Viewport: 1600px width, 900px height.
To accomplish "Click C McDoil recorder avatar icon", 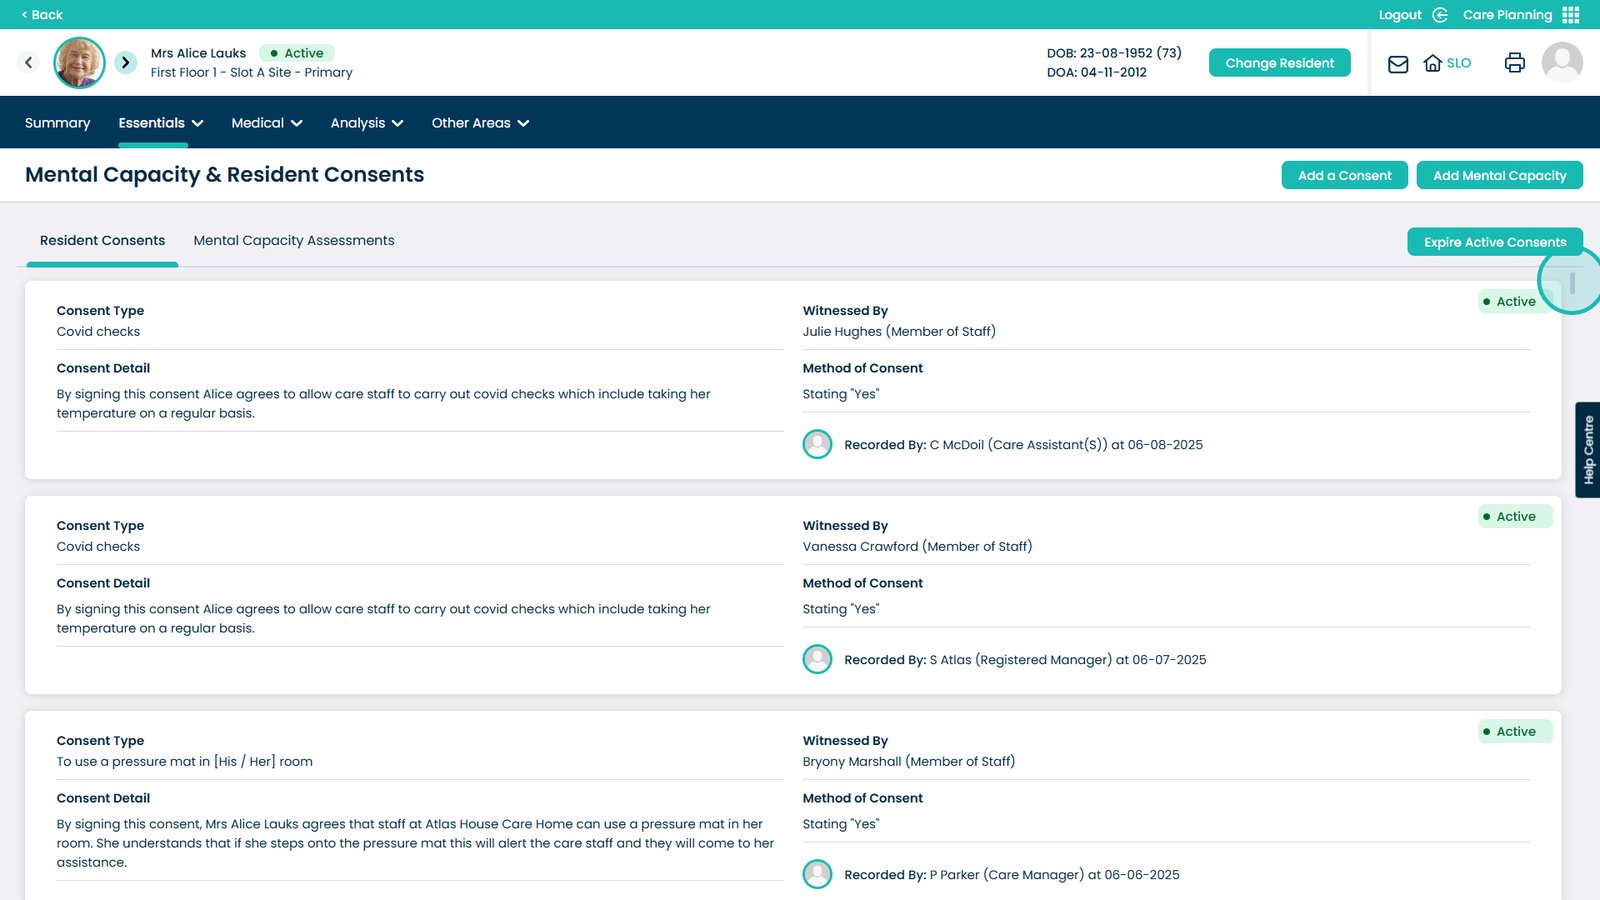I will coord(817,444).
